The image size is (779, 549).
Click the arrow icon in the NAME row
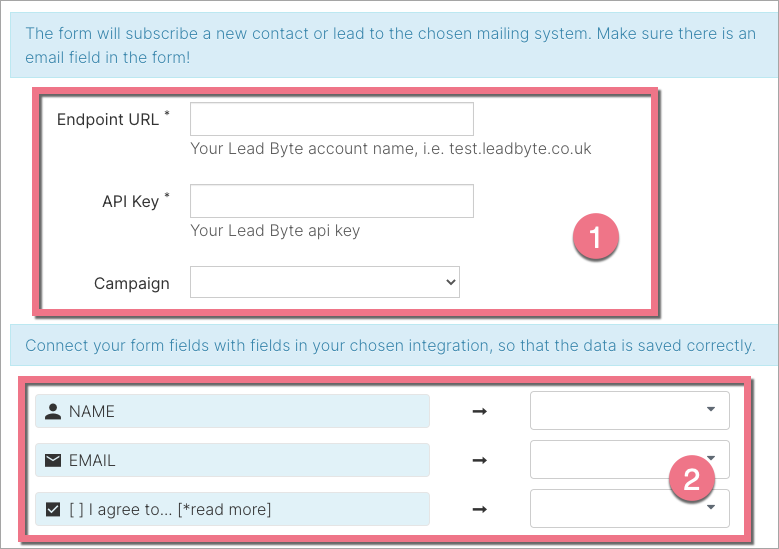point(480,411)
